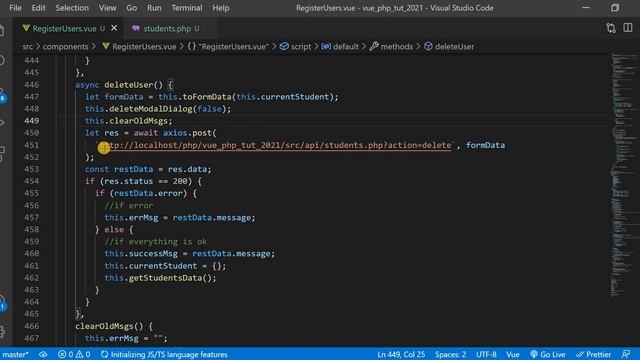Click the //if everything is ok comment

click(x=156, y=242)
